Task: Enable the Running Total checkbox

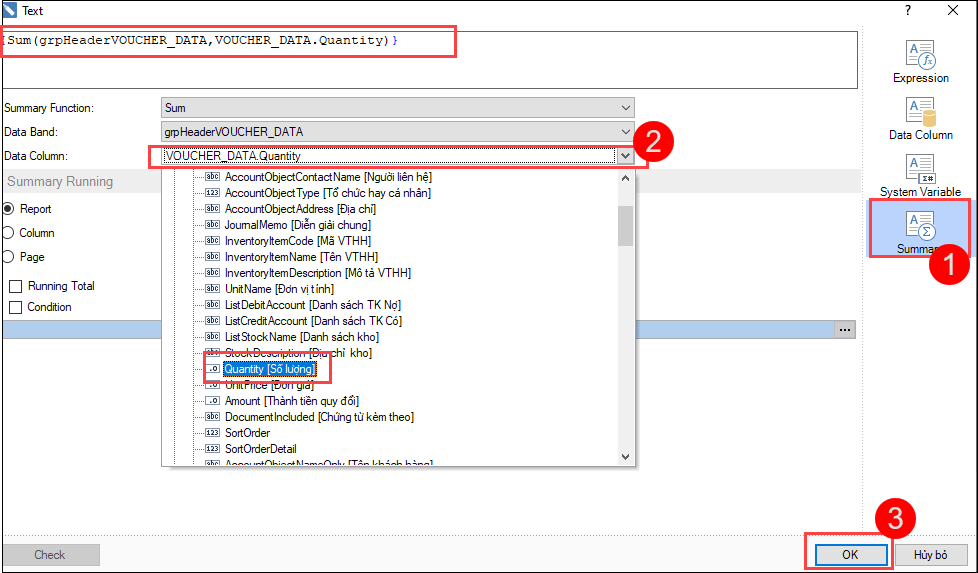Action: (x=15, y=286)
